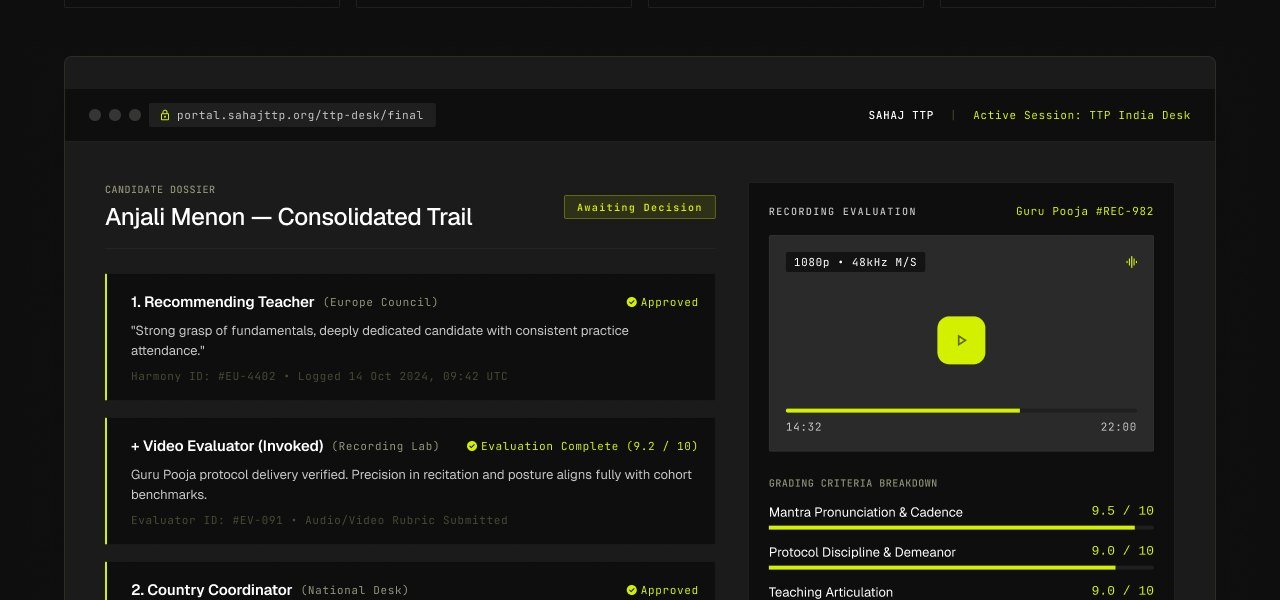Click the Mantra Pronunciation & Cadence score bar
The height and width of the screenshot is (600, 1280).
coord(961,527)
